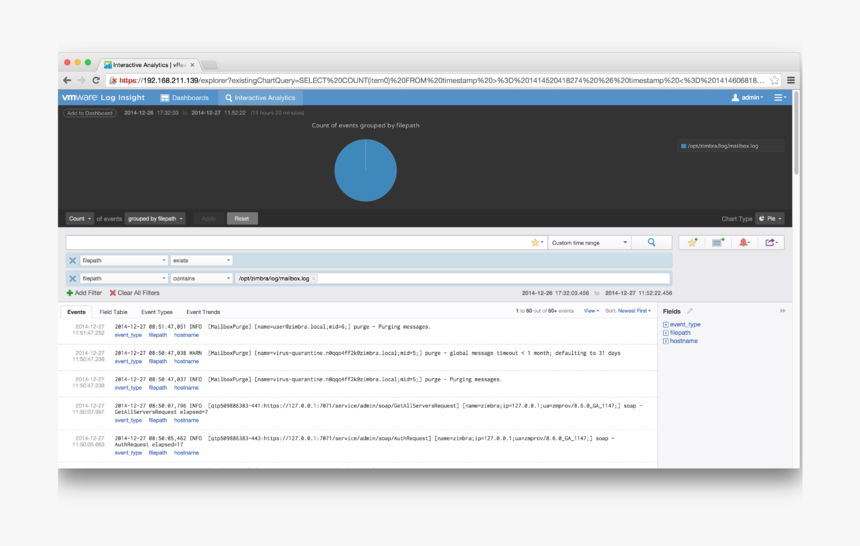Open the export or share menu
This screenshot has width=860, height=546.
(771, 243)
